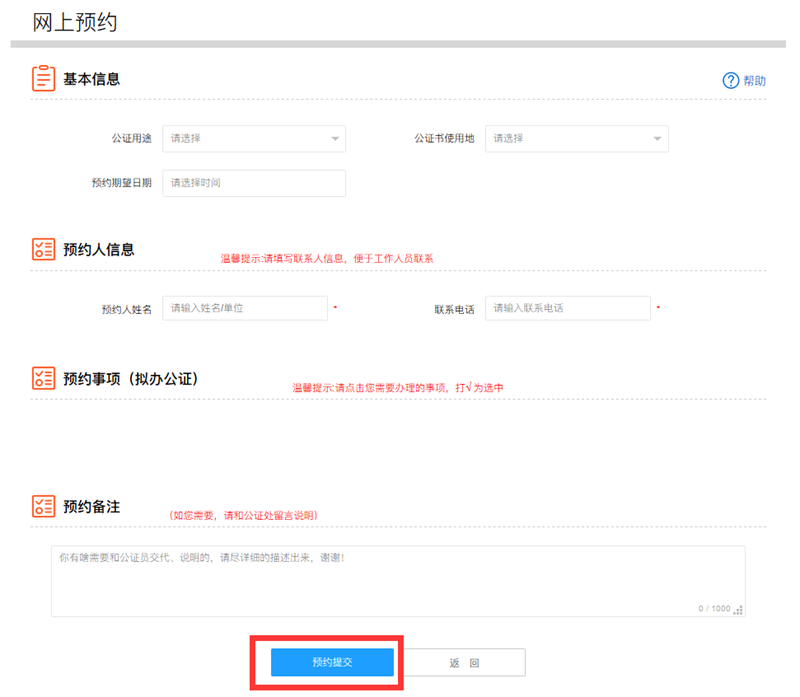Open the 公证用途 dropdown
This screenshot has width=800, height=697.
(254, 139)
